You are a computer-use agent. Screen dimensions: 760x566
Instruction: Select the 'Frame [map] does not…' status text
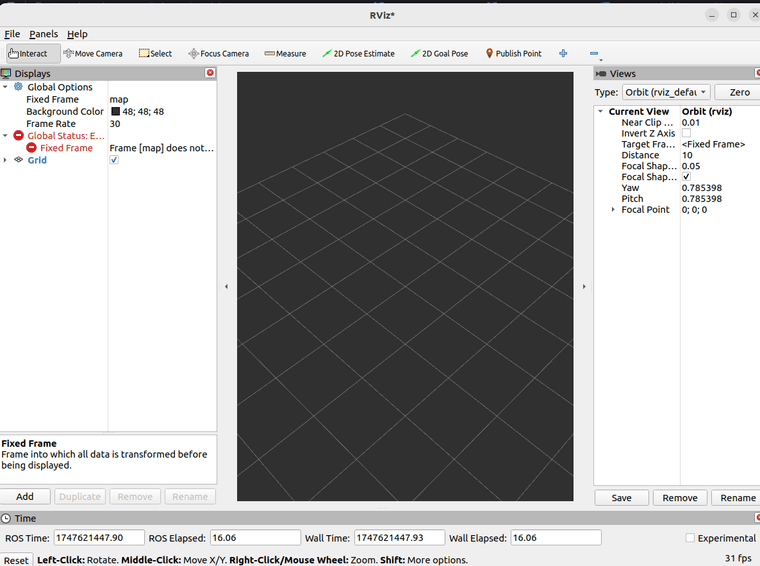click(161, 148)
